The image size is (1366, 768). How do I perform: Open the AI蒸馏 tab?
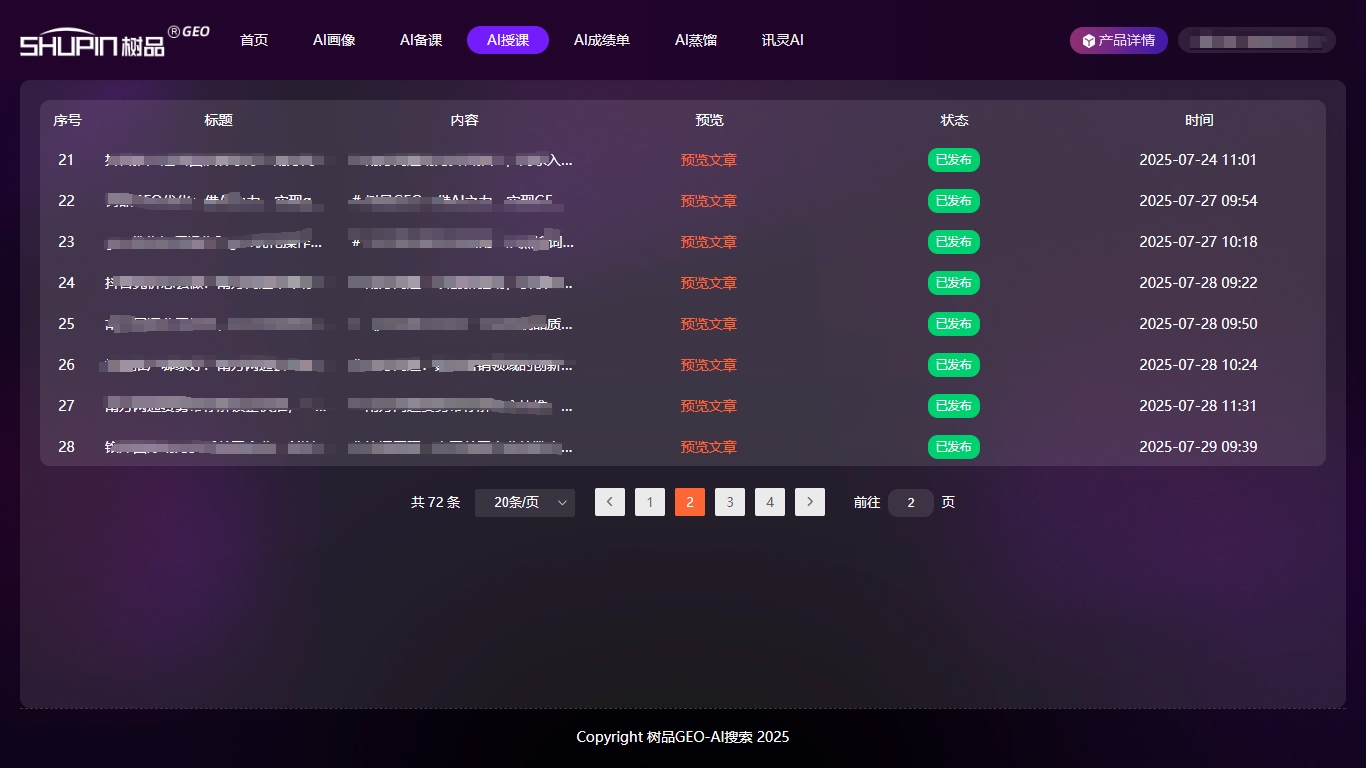coord(696,40)
